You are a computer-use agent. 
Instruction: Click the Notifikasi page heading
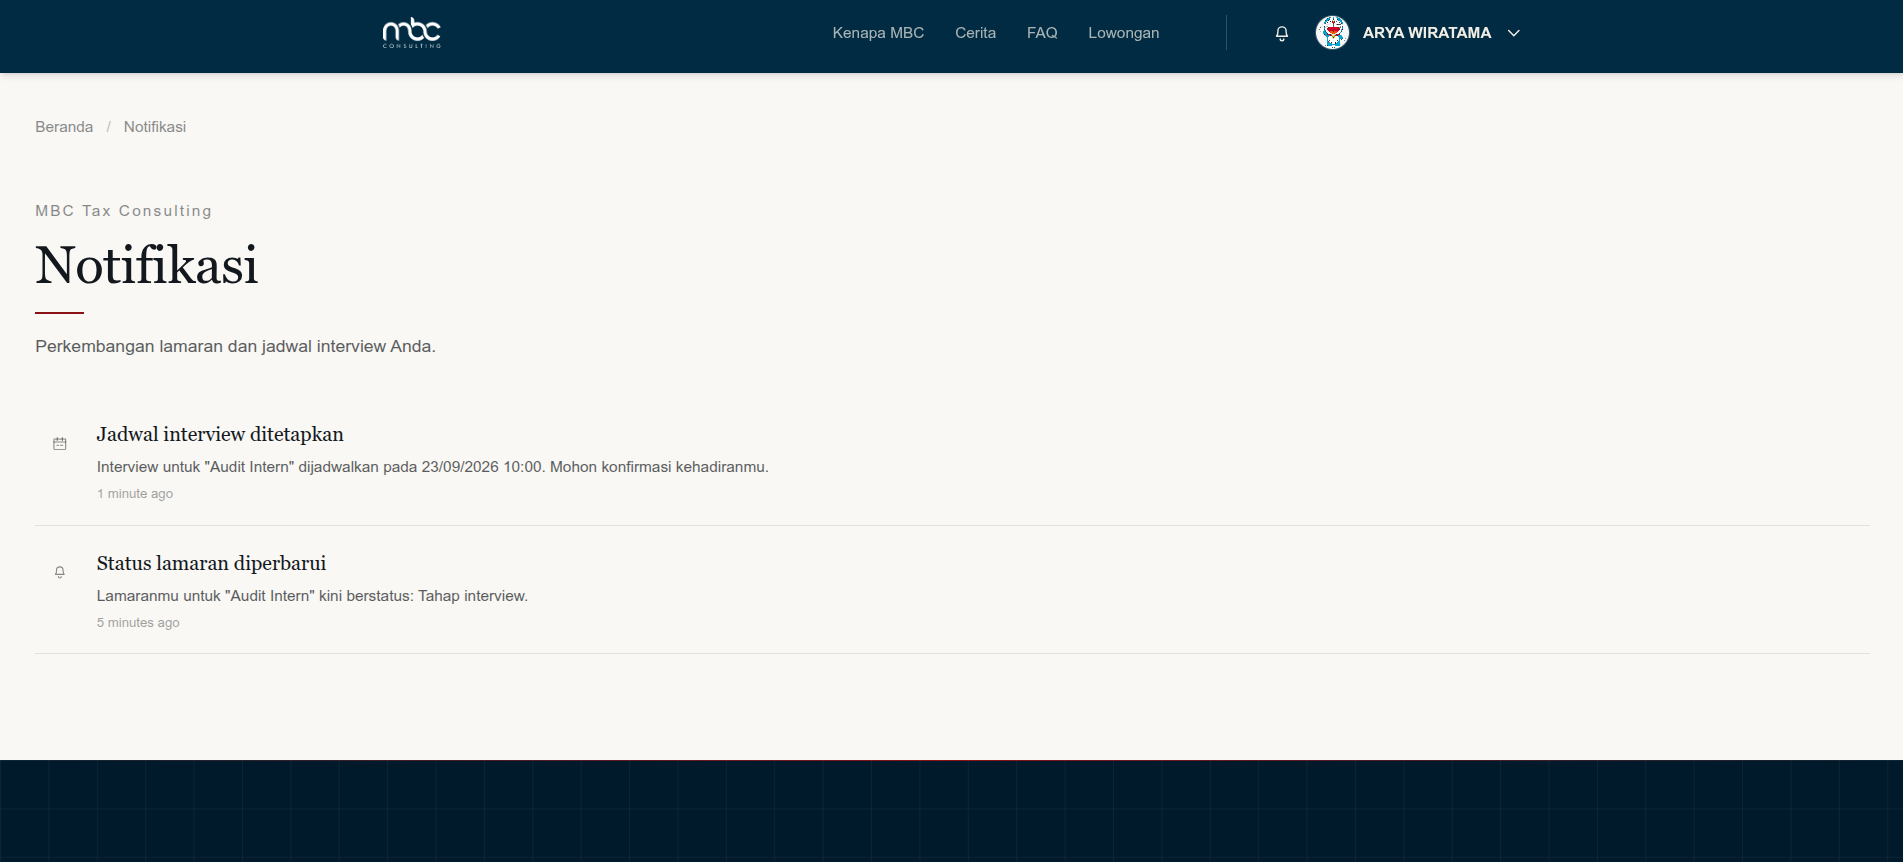click(x=147, y=265)
